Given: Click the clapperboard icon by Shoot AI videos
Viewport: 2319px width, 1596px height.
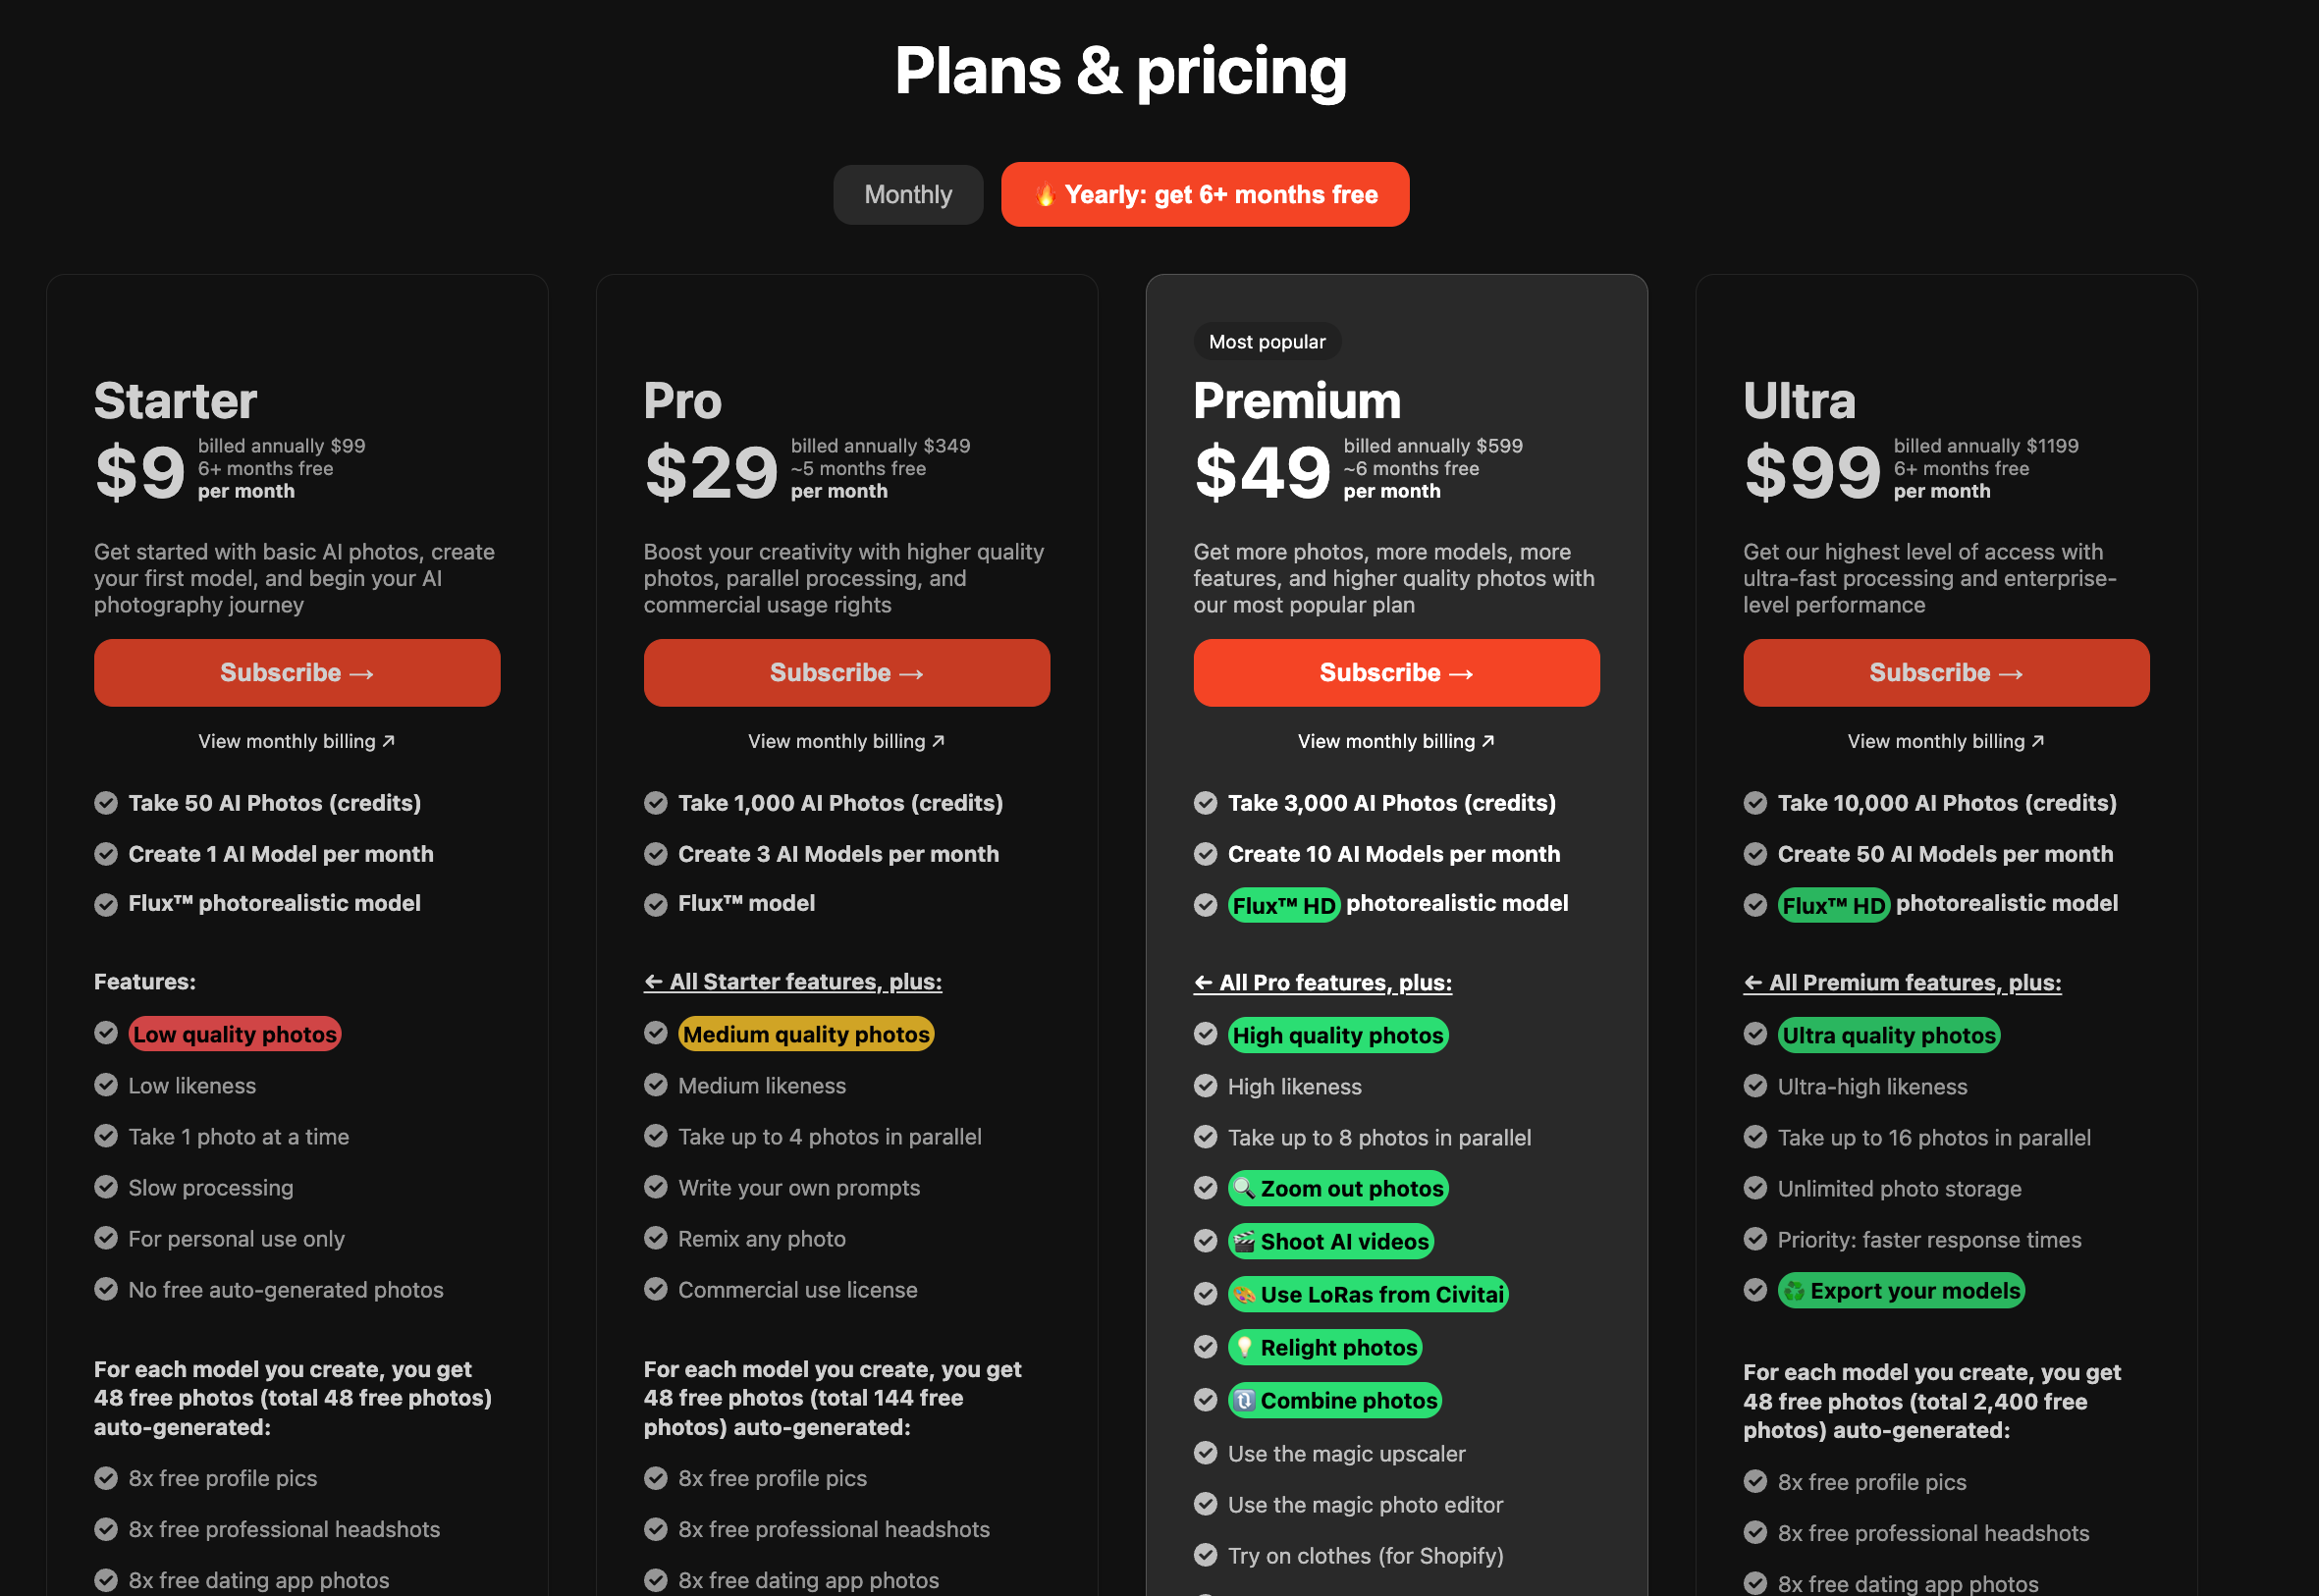Looking at the screenshot, I should (x=1243, y=1241).
